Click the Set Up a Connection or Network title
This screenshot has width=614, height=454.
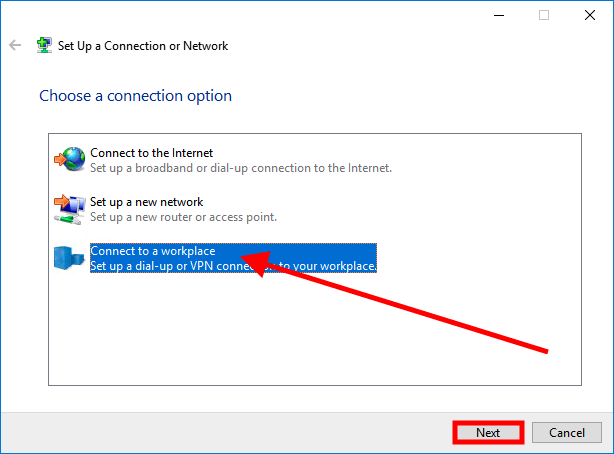click(143, 46)
